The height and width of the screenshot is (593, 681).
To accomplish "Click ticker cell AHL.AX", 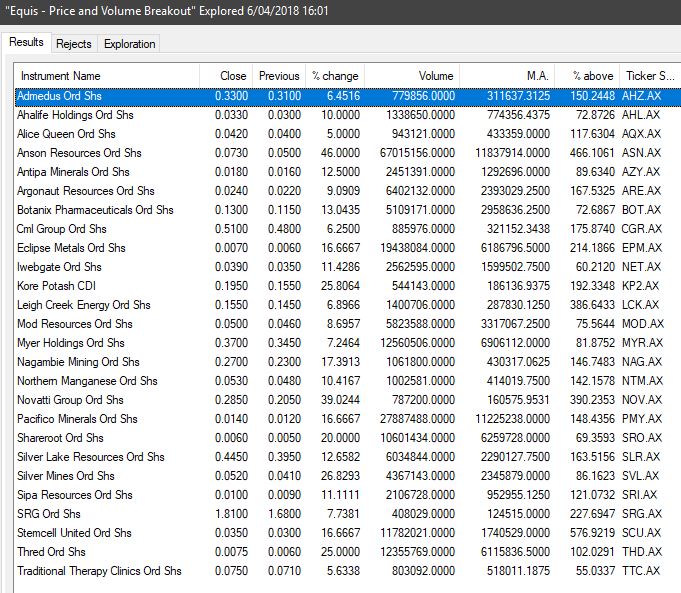I will tap(641, 115).
